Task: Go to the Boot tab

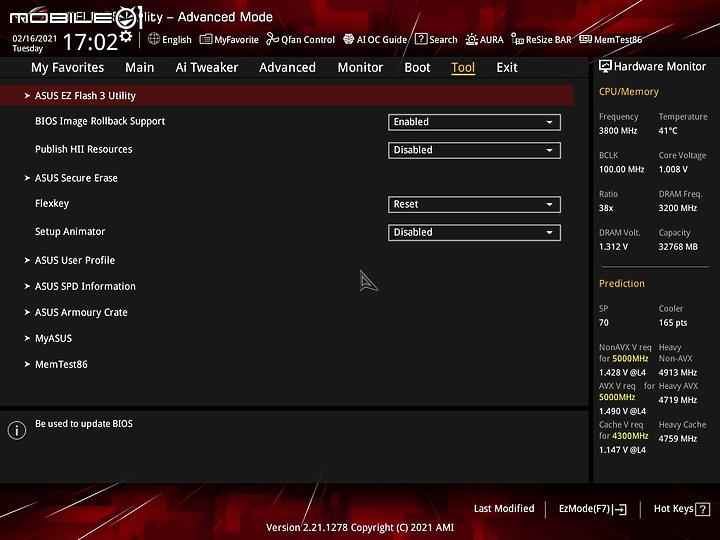Action: click(x=417, y=68)
